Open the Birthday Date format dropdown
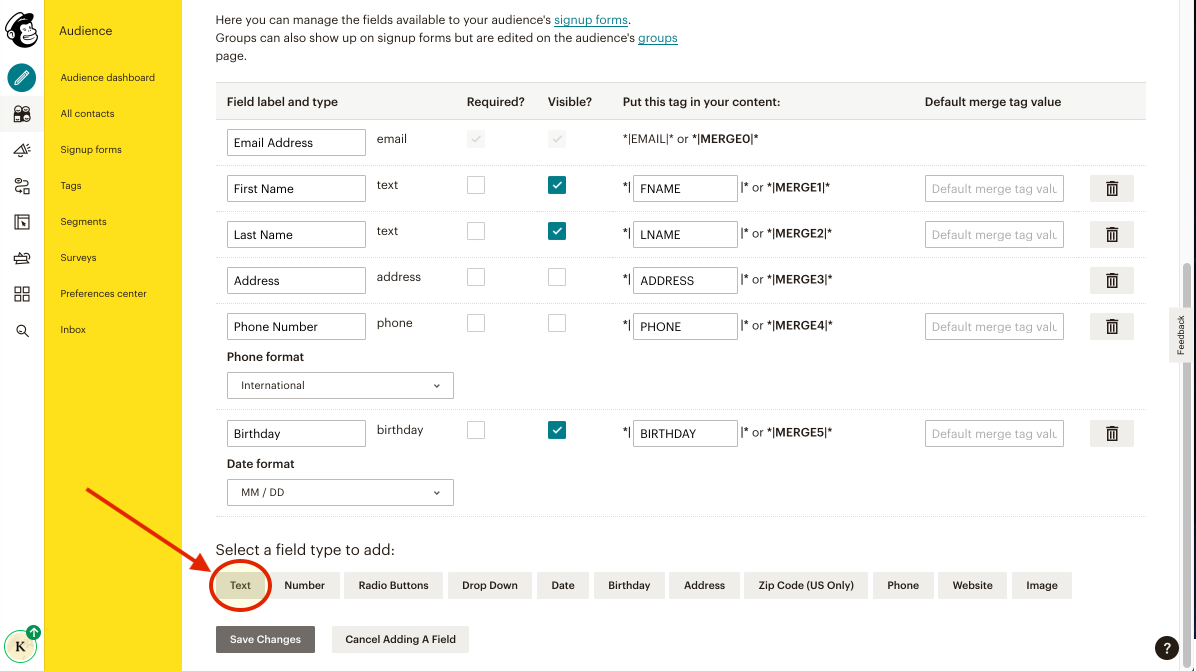Viewport: 1196px width, 671px height. [x=340, y=492]
